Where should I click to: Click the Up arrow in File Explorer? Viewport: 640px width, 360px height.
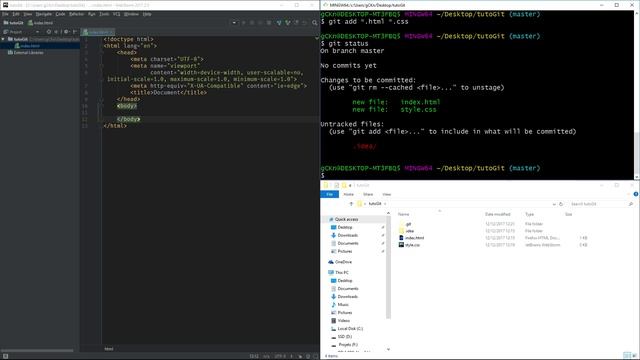pyautogui.click(x=351, y=204)
